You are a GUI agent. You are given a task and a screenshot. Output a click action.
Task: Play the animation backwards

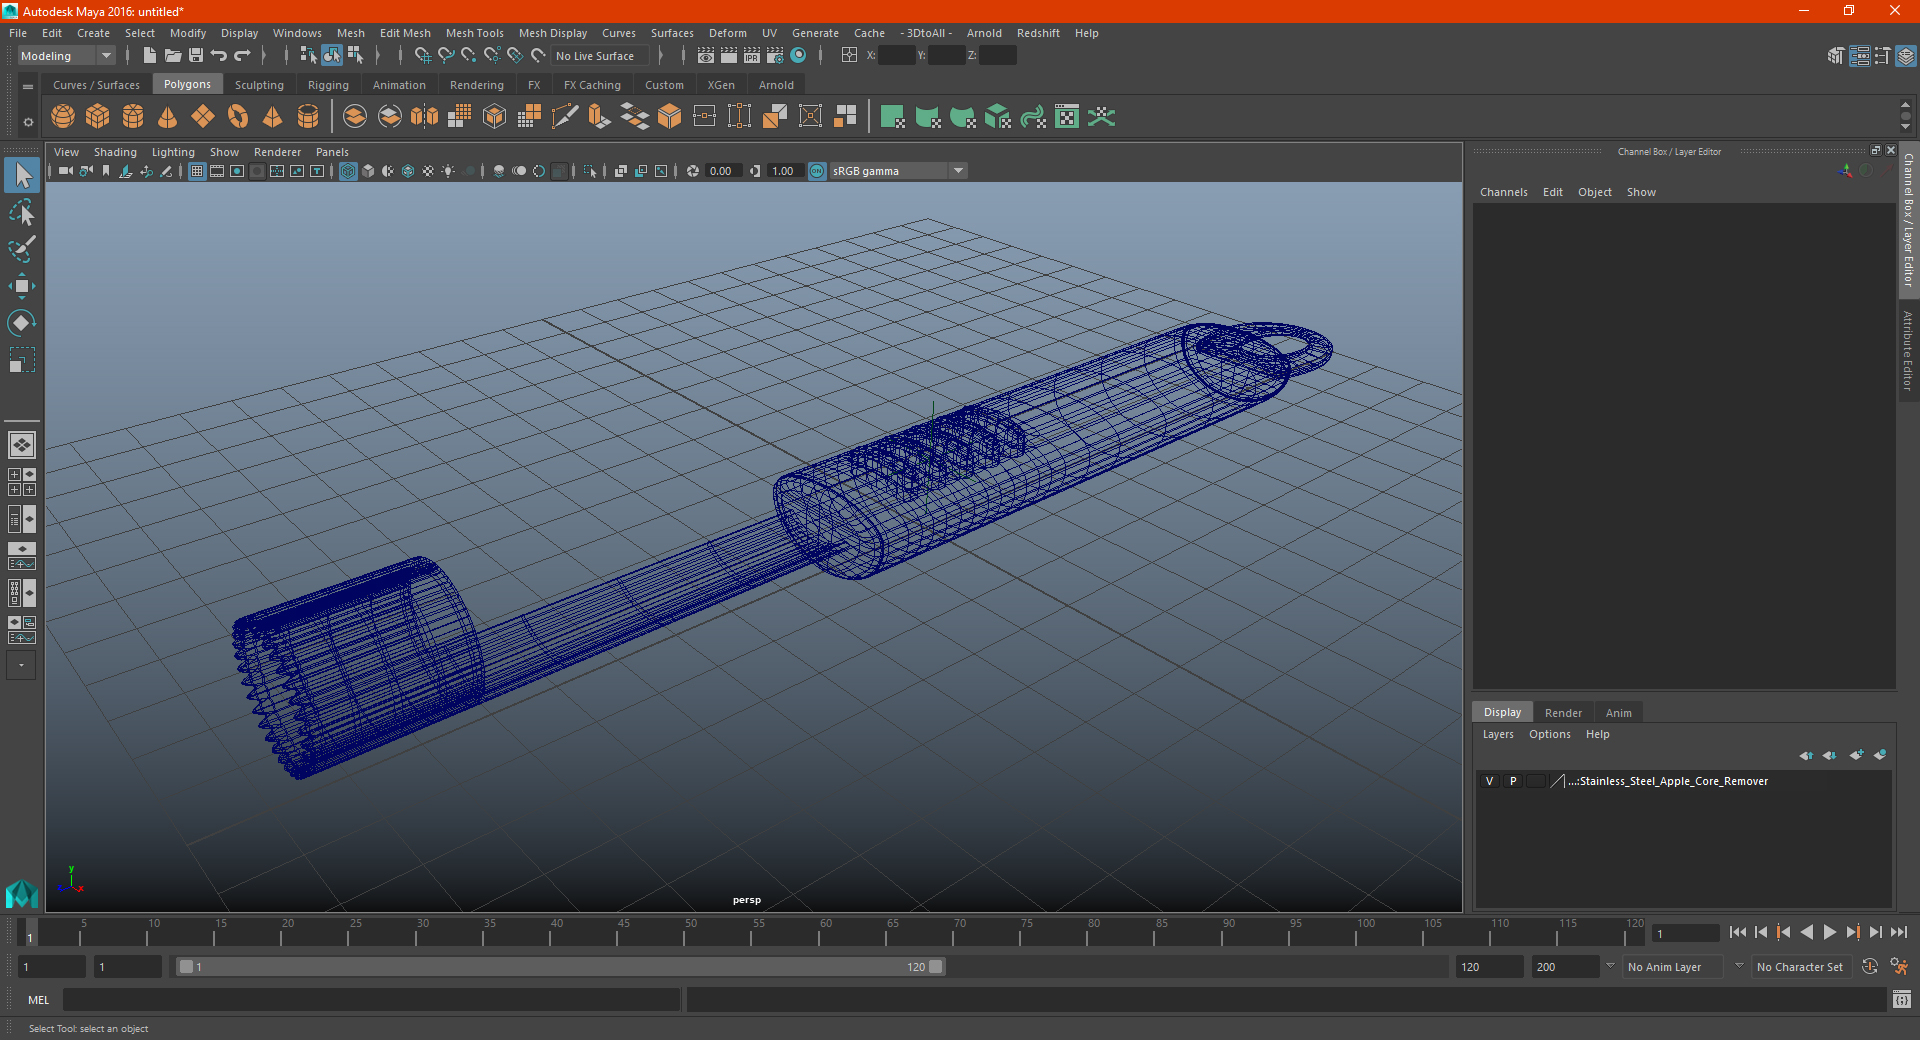(x=1807, y=932)
